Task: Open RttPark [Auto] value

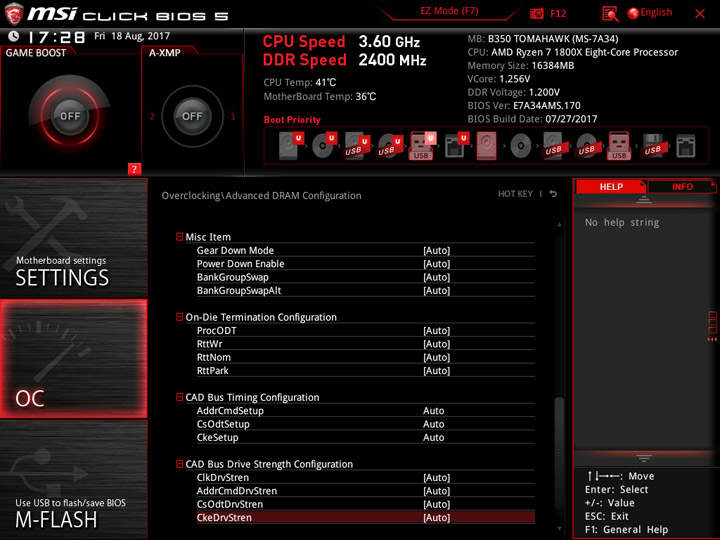Action: coord(437,370)
